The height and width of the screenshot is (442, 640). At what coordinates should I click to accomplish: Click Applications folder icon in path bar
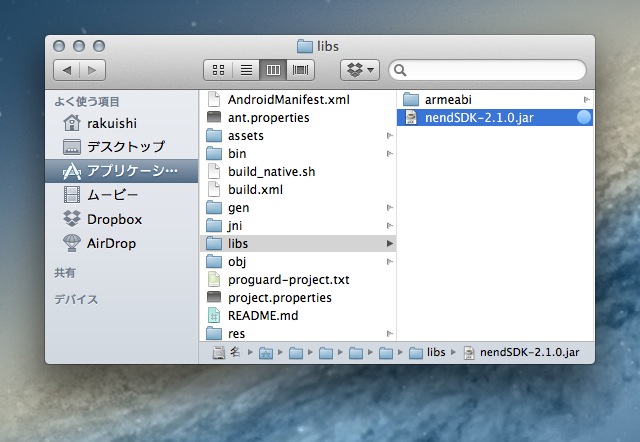(x=266, y=353)
